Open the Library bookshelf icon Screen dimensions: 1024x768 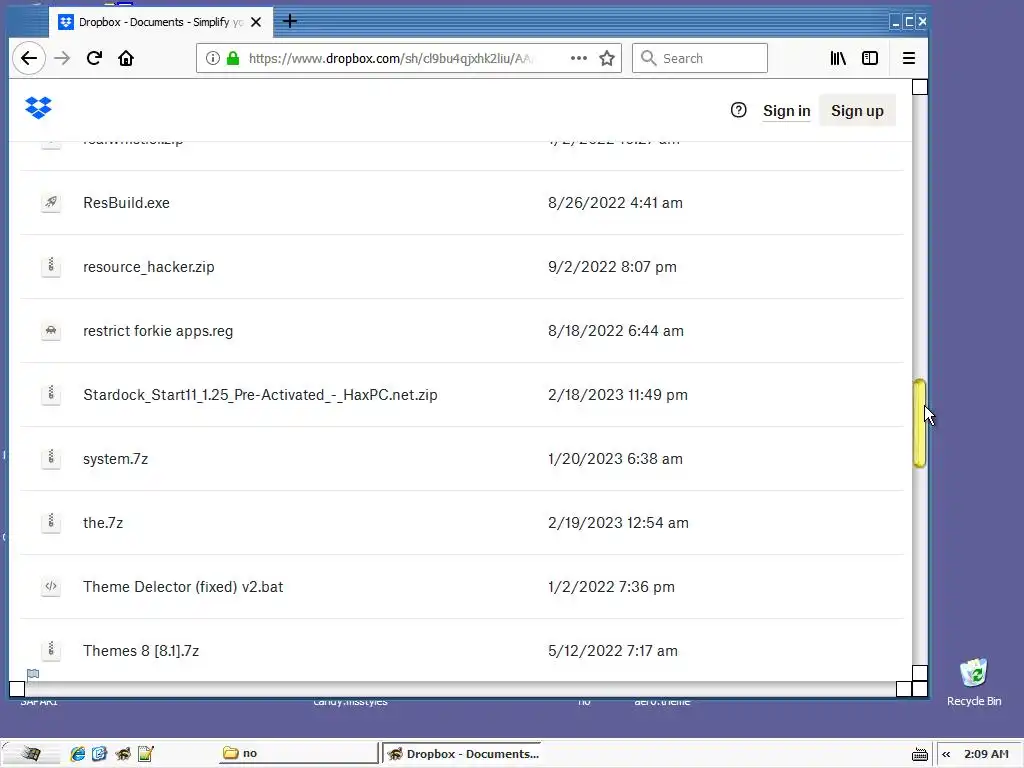(838, 58)
